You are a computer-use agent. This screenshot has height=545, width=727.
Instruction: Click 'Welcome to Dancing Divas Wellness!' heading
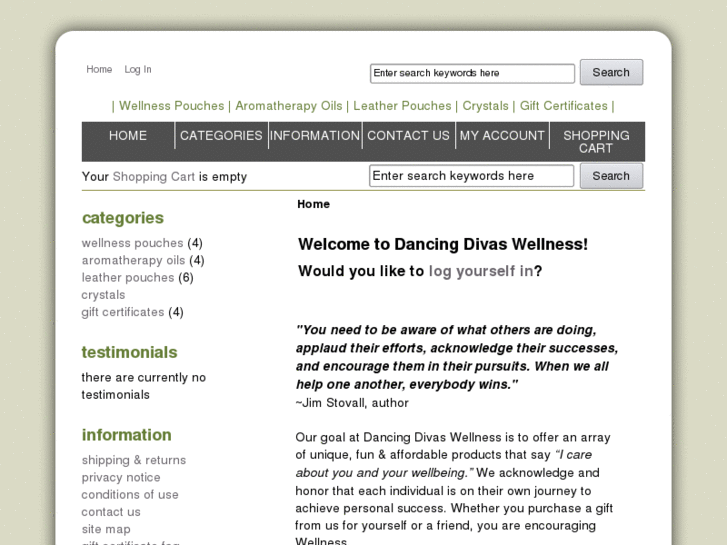443,244
